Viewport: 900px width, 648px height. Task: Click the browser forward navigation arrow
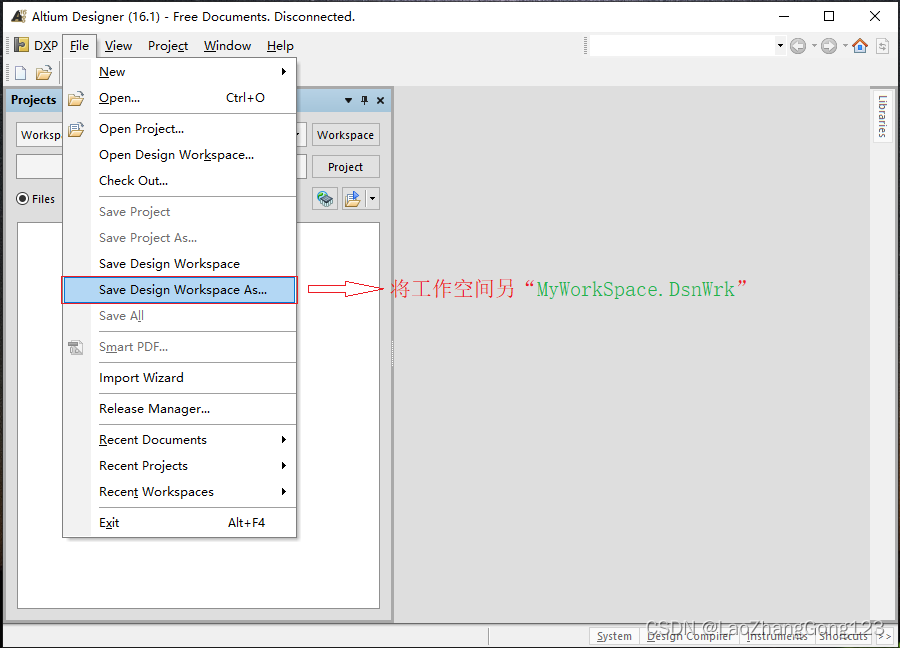click(828, 46)
